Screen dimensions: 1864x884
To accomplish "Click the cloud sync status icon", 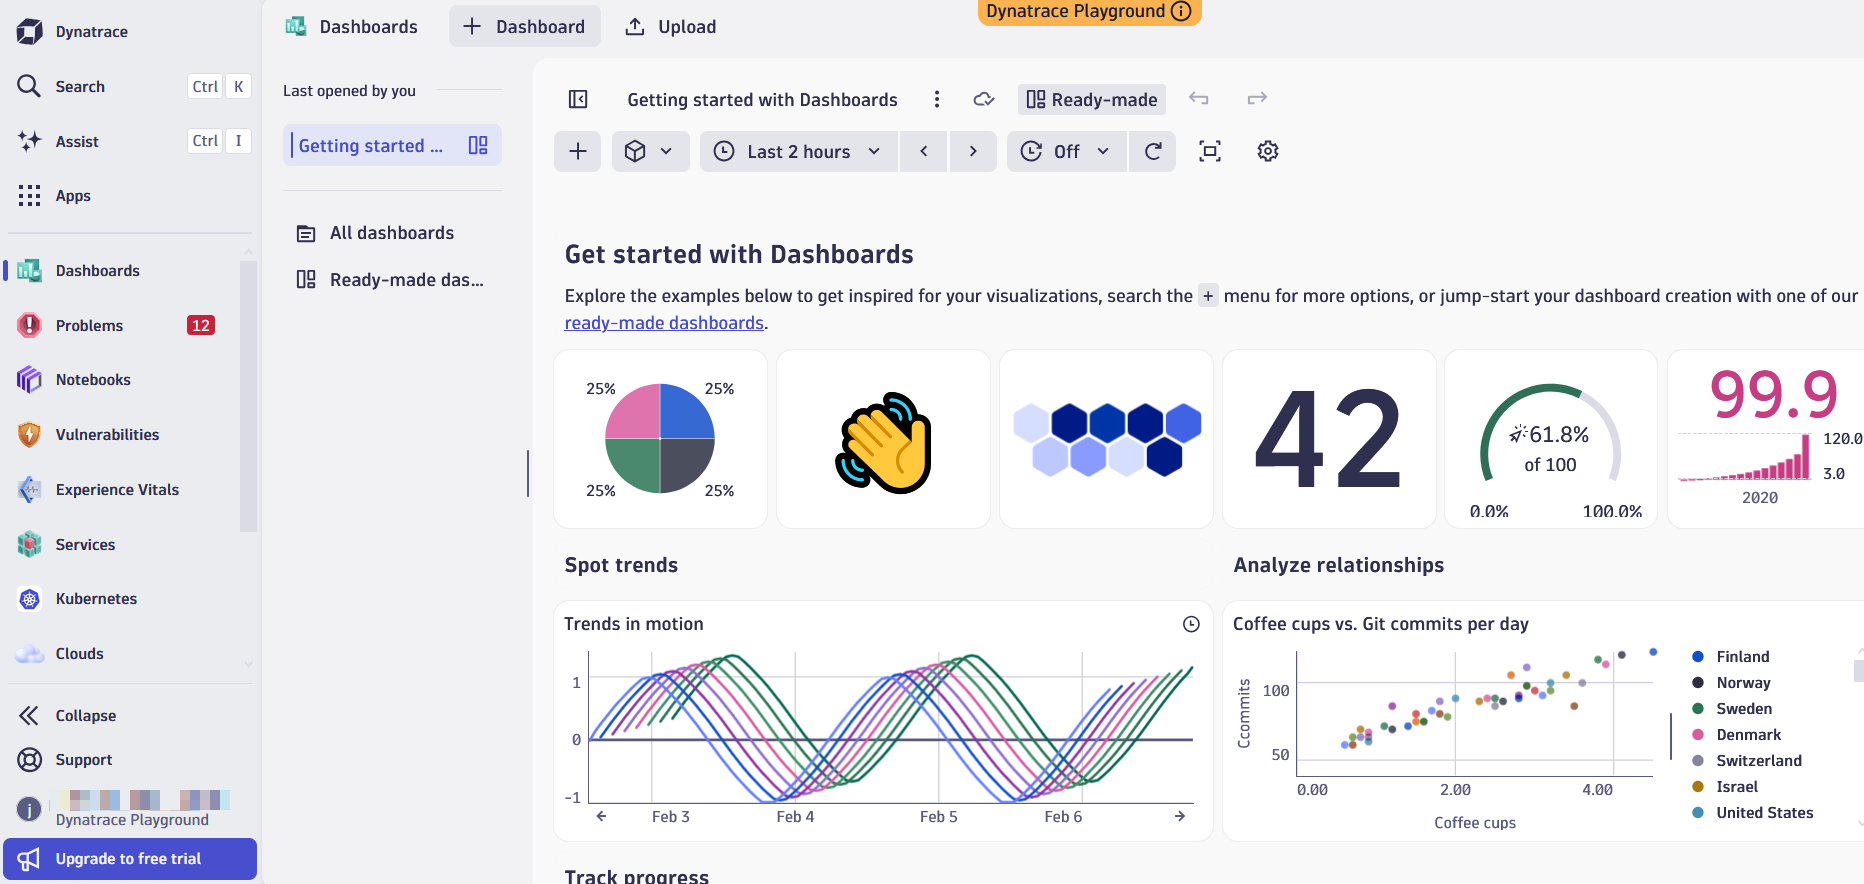I will [x=984, y=99].
